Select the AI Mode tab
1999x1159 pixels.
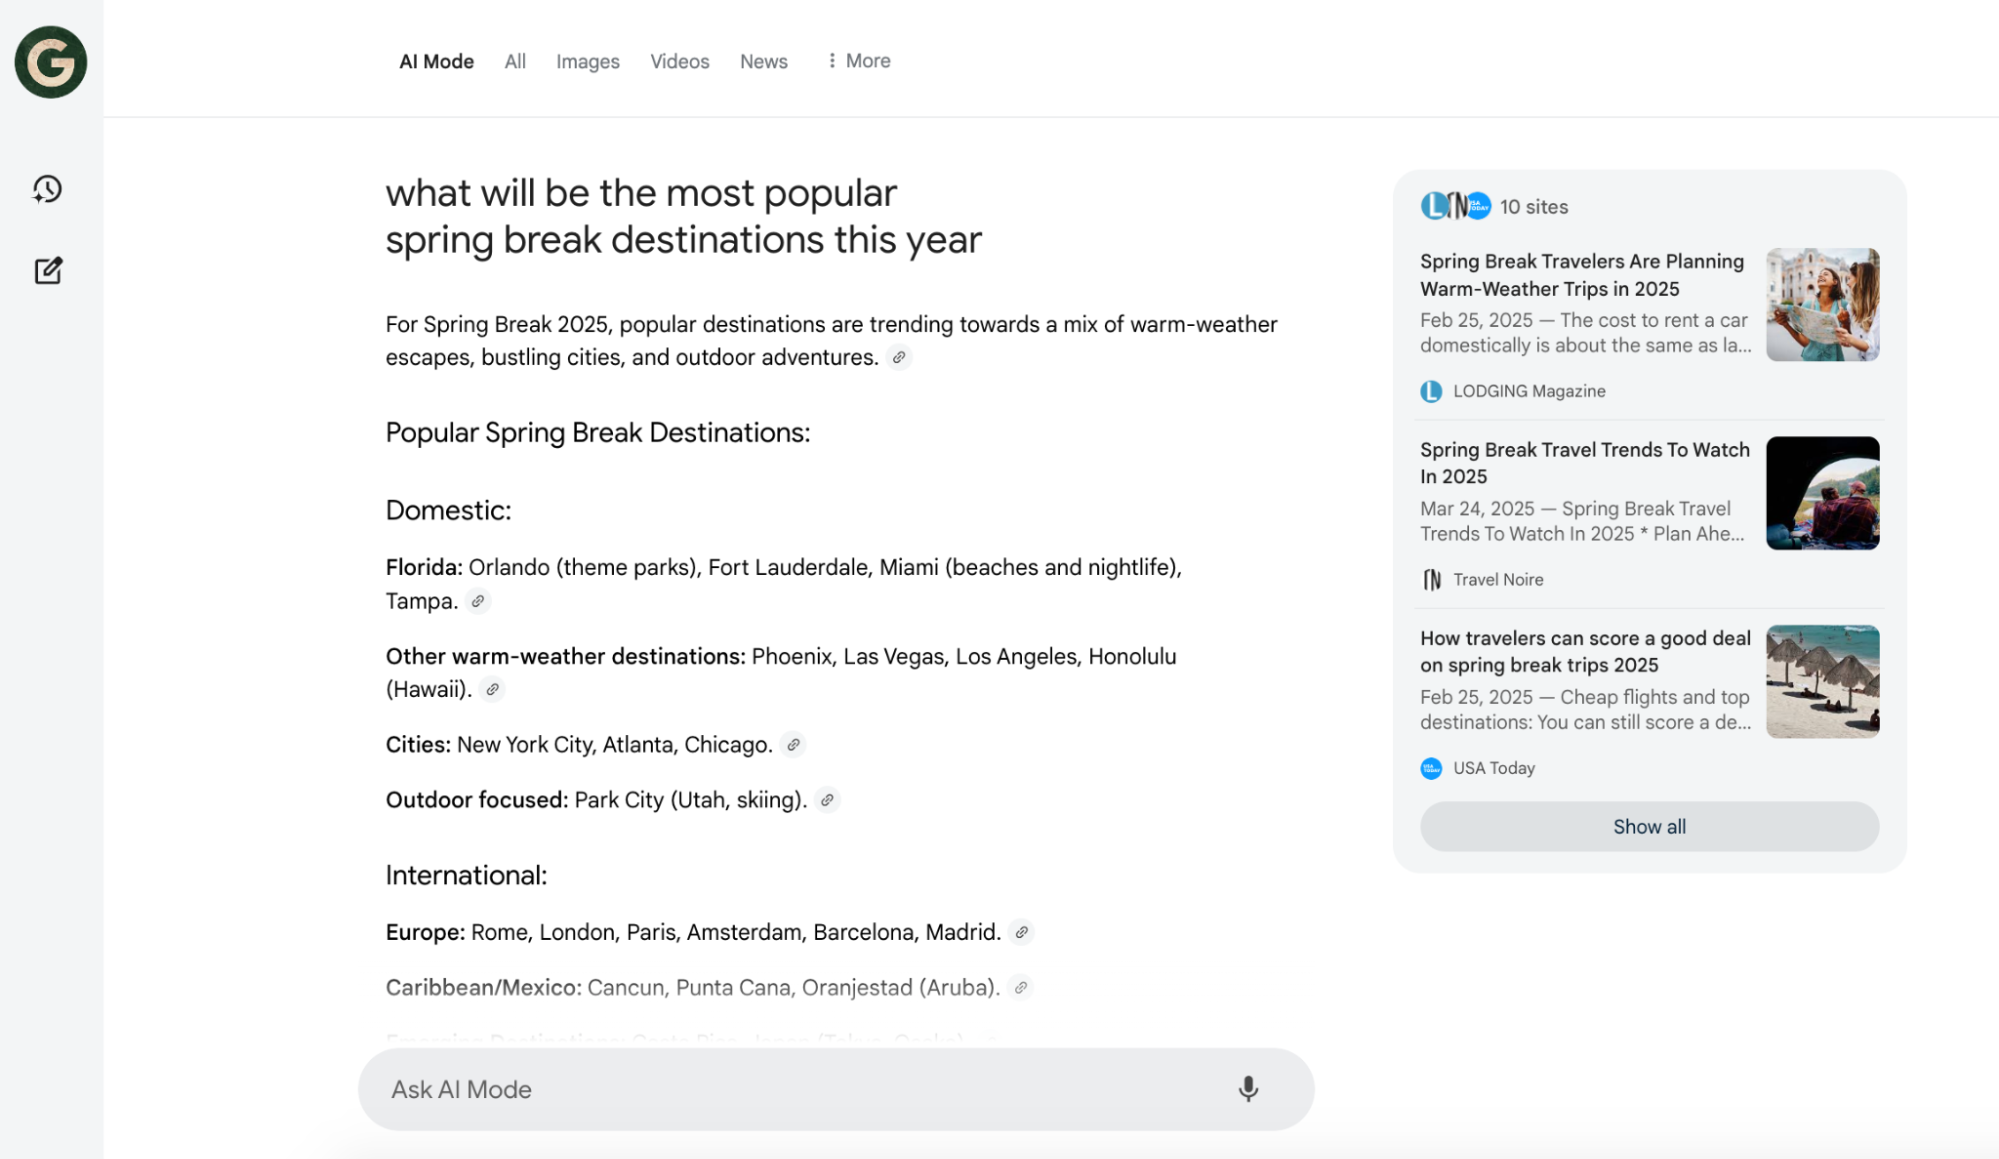pyautogui.click(x=436, y=61)
